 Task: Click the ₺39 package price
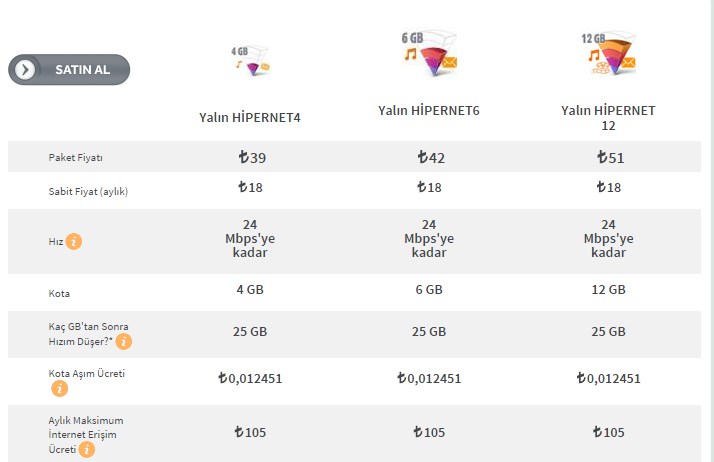pyautogui.click(x=251, y=158)
